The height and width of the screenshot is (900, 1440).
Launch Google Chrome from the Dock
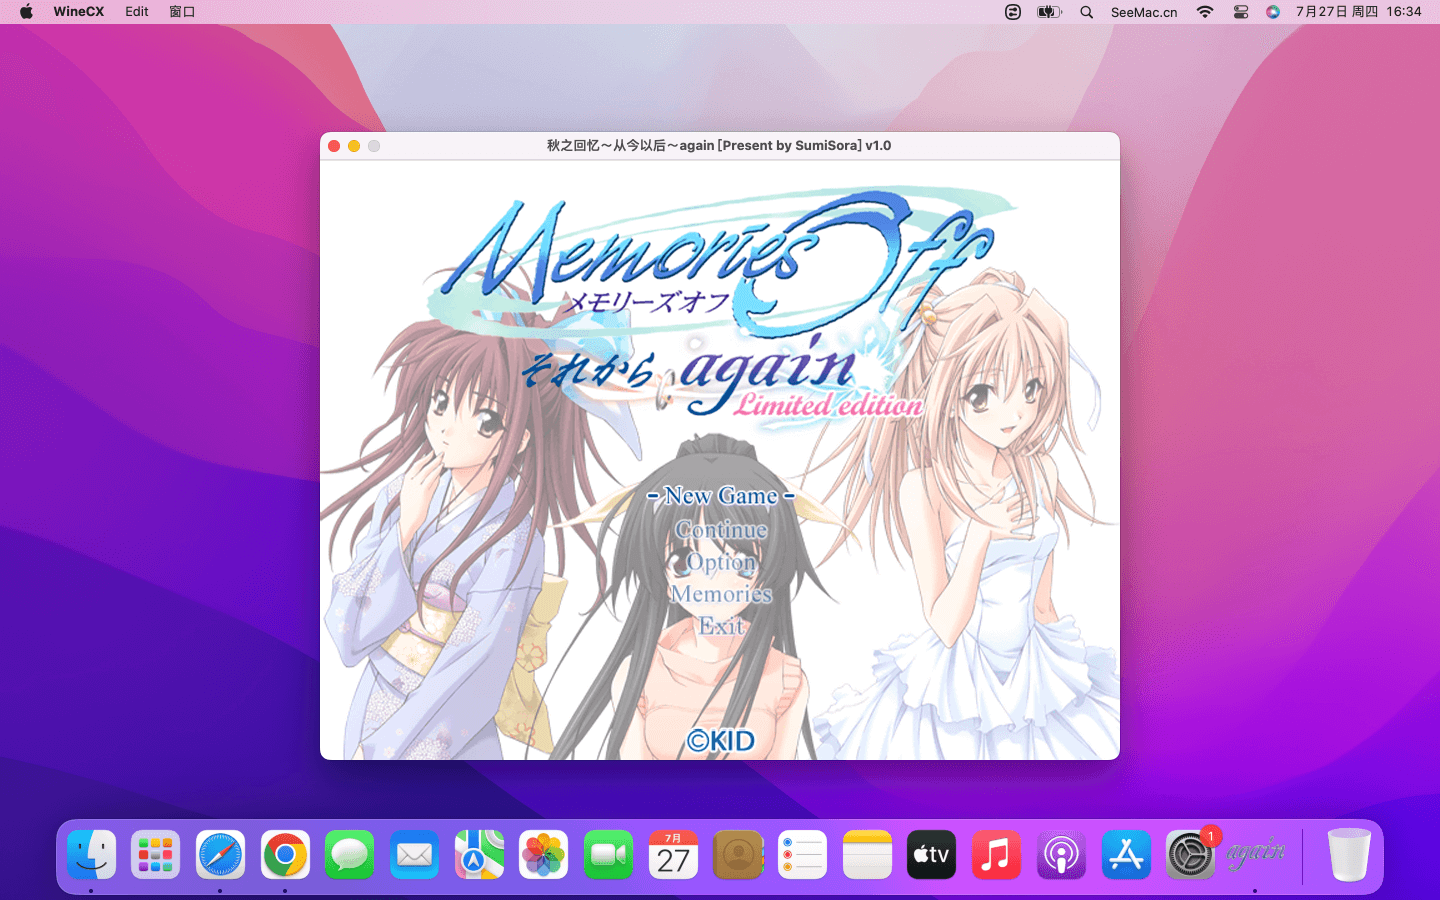point(285,854)
